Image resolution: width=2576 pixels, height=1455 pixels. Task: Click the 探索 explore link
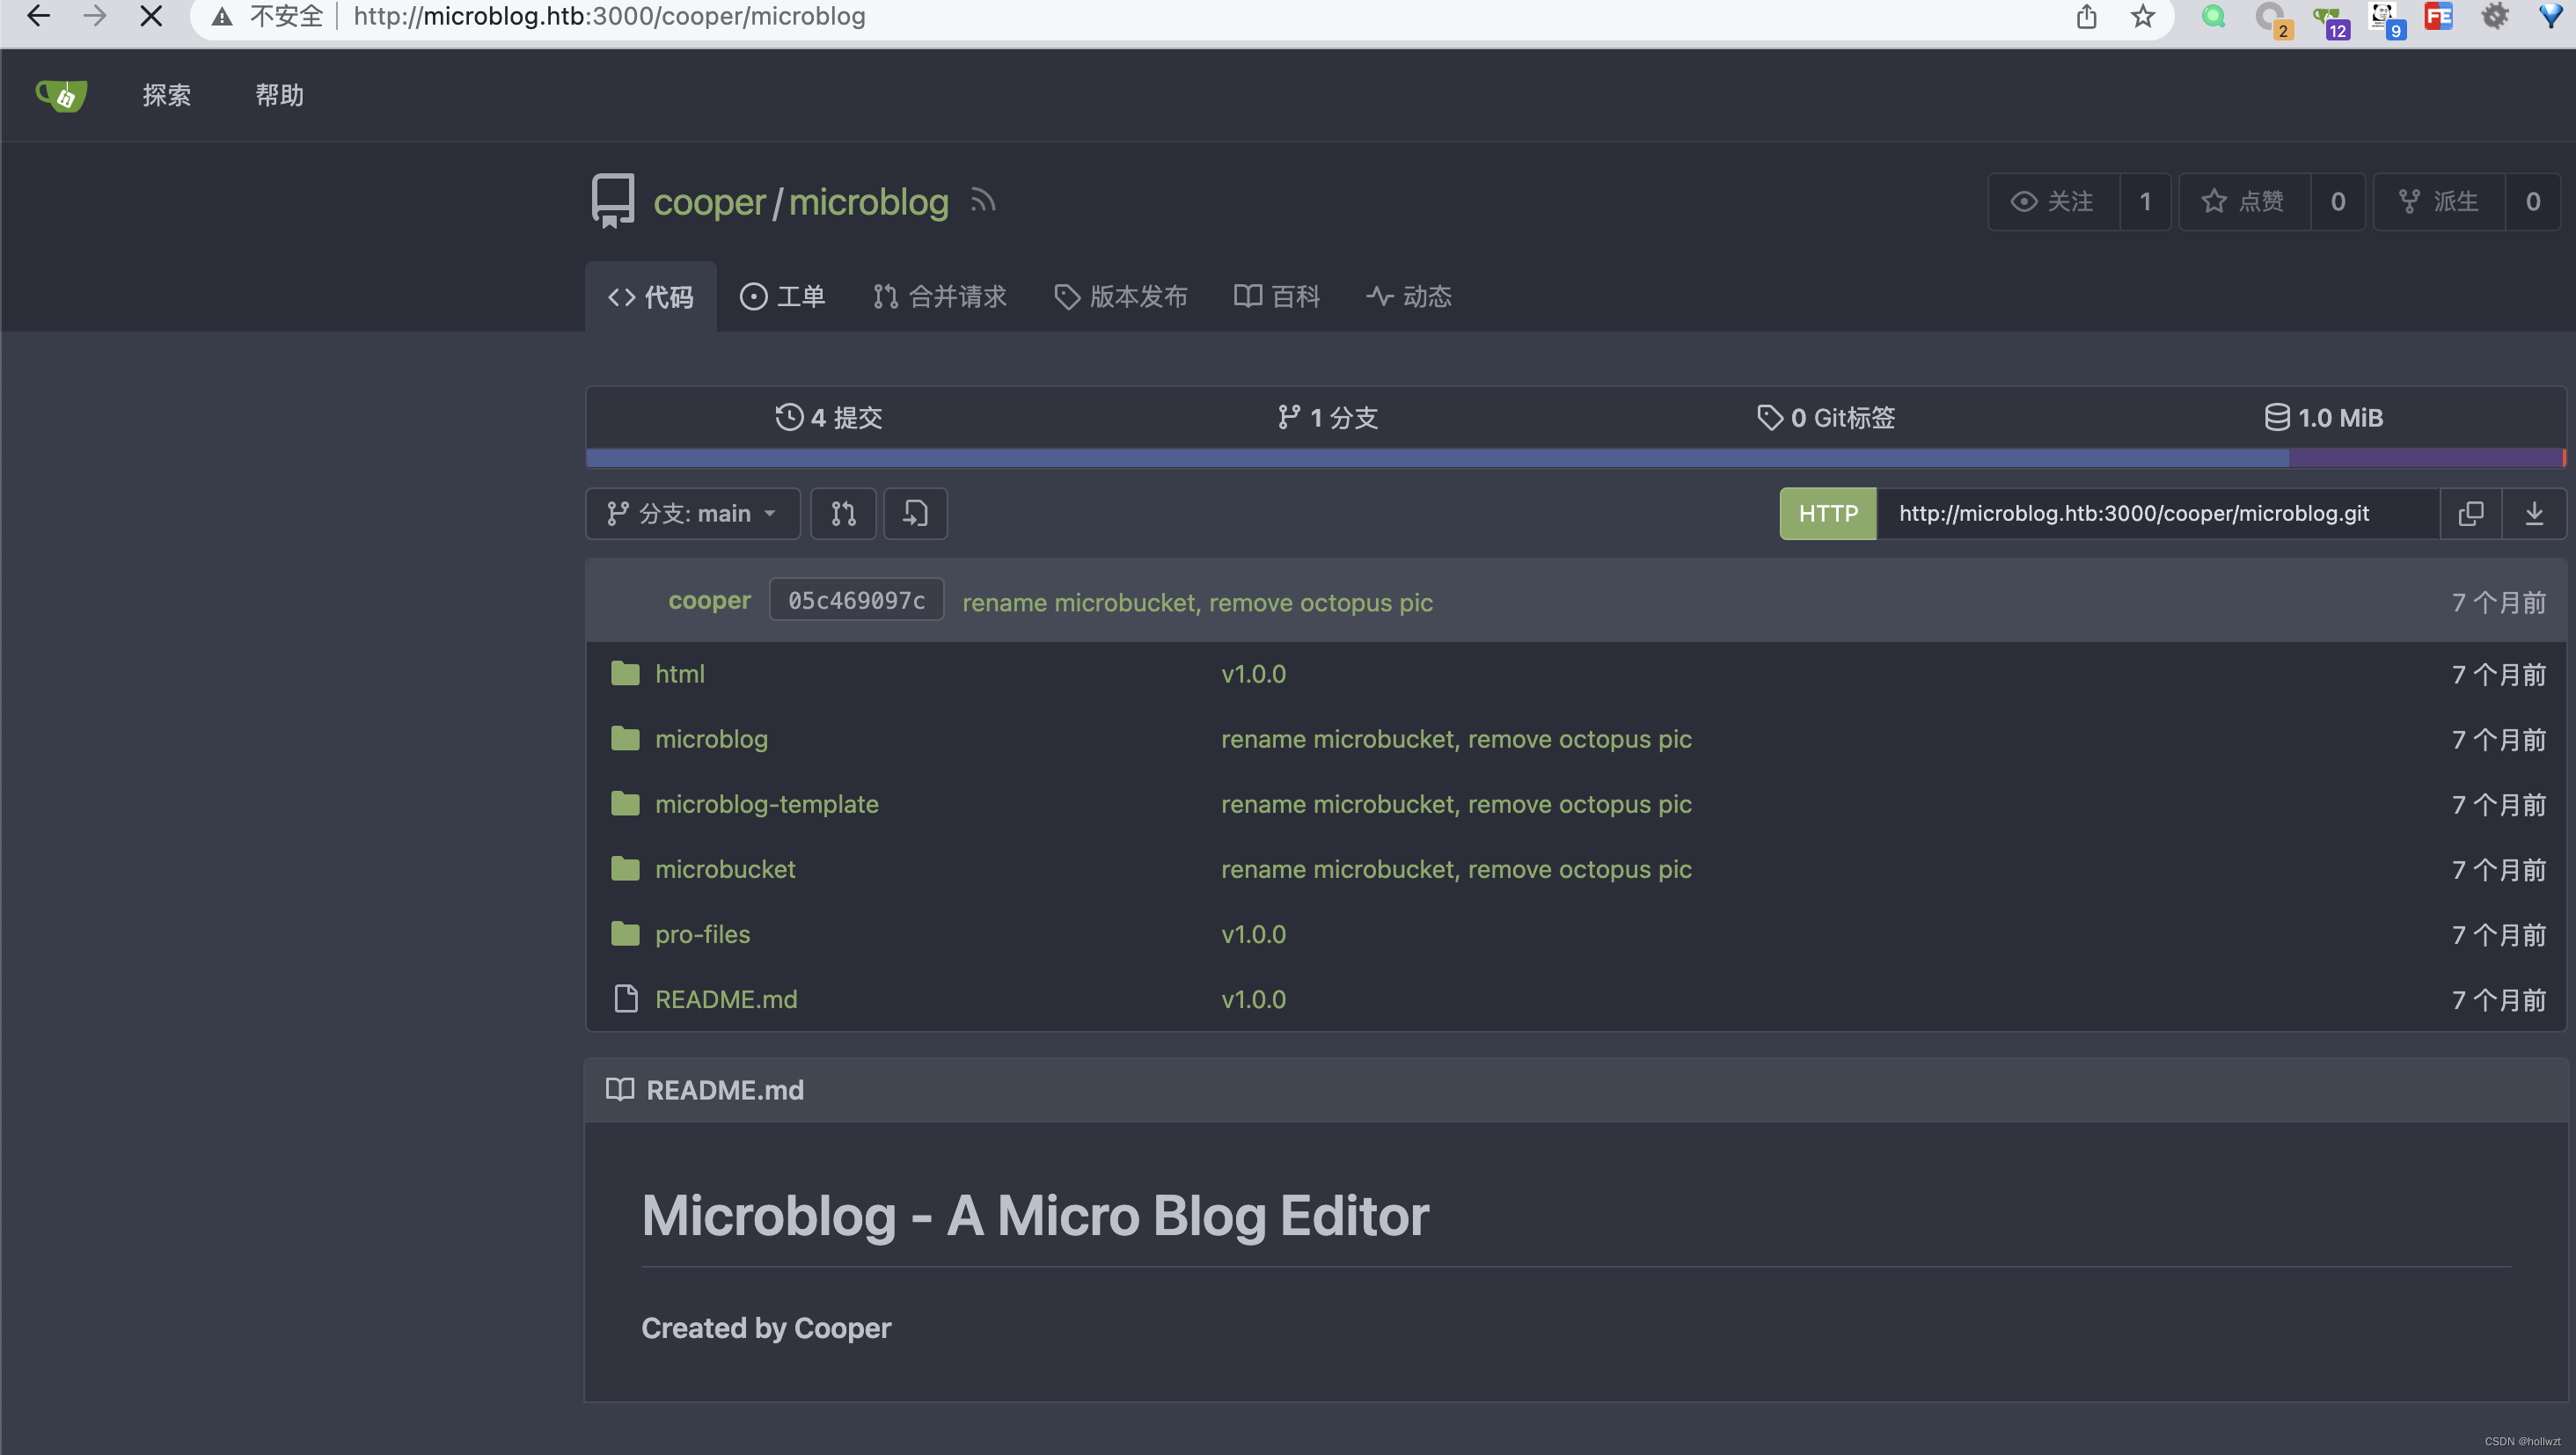pyautogui.click(x=166, y=95)
